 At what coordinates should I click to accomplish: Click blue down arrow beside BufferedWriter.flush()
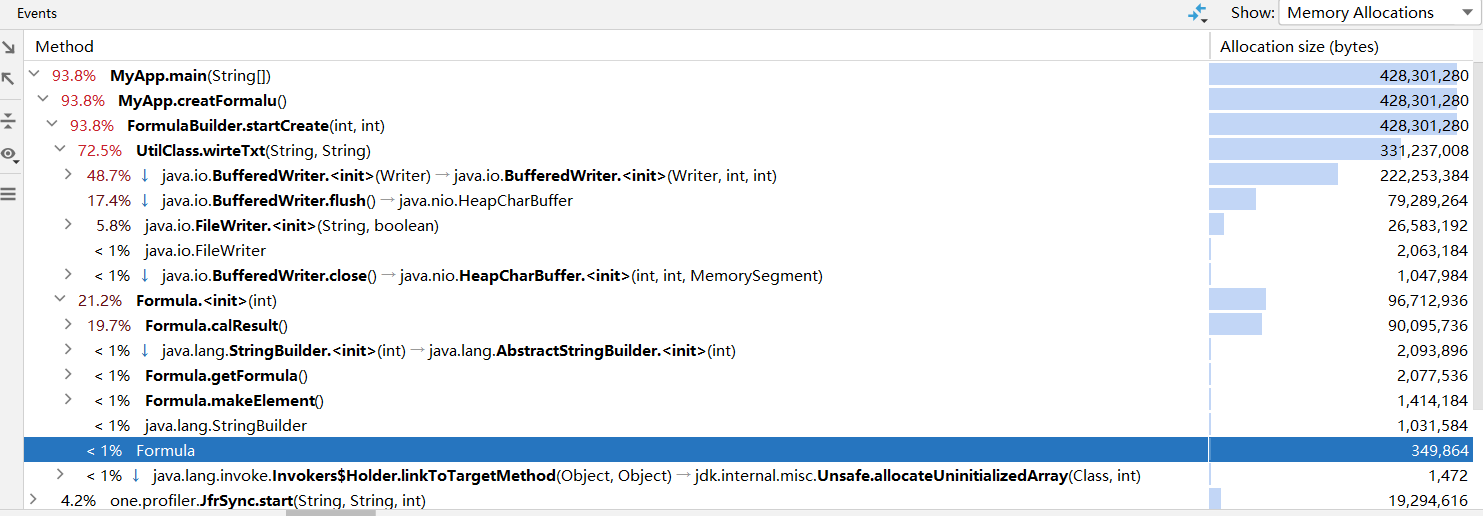click(145, 201)
